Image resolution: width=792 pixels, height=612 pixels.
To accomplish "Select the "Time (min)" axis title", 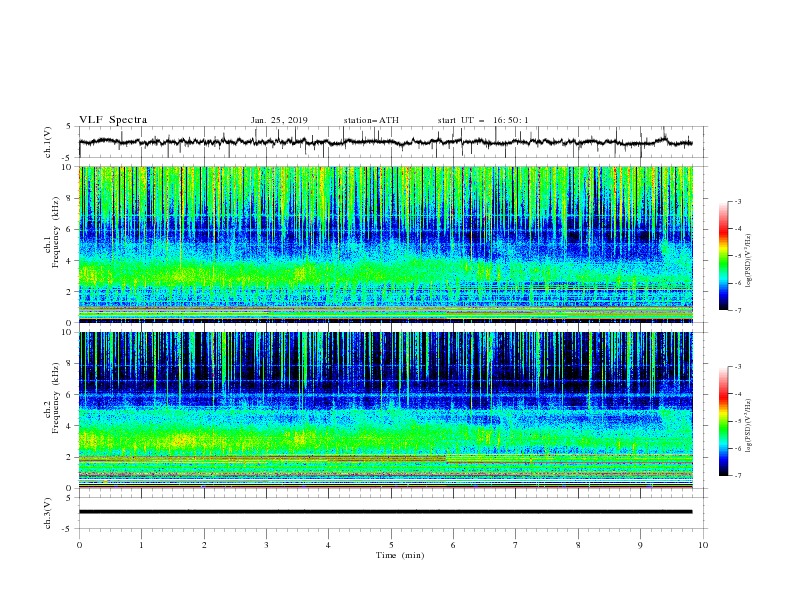I will 400,555.
